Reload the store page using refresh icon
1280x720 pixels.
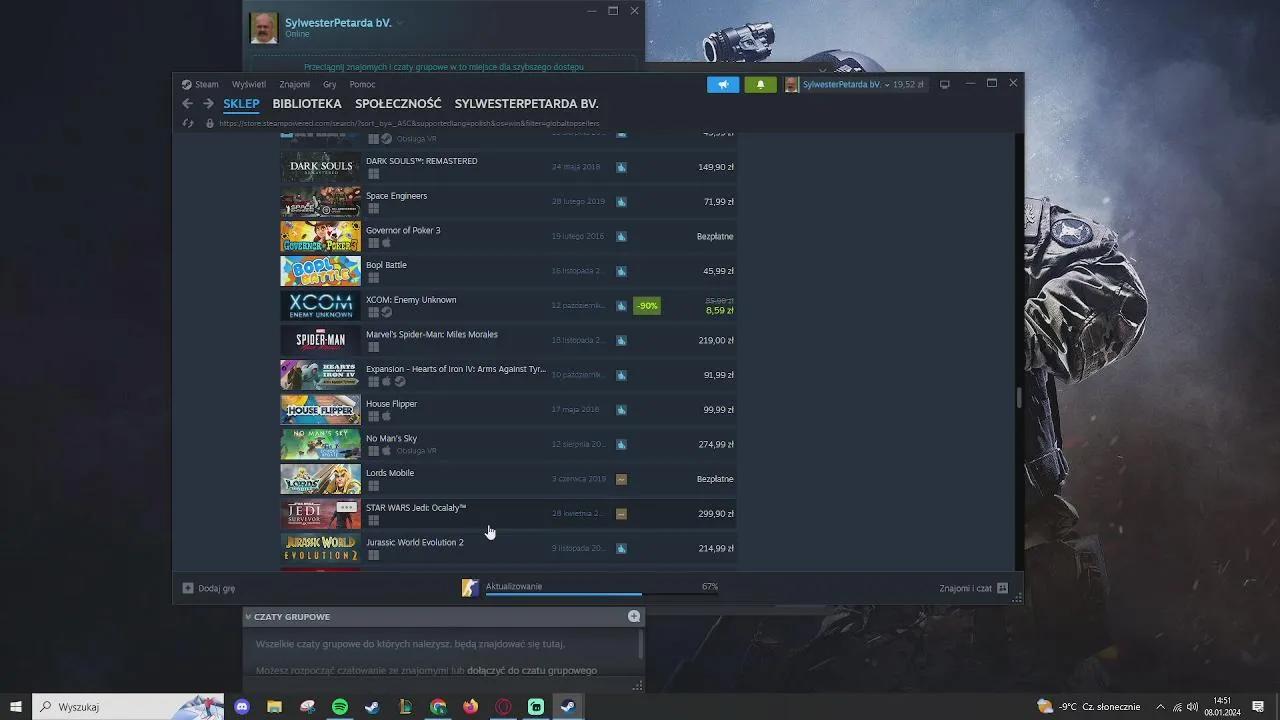point(188,123)
